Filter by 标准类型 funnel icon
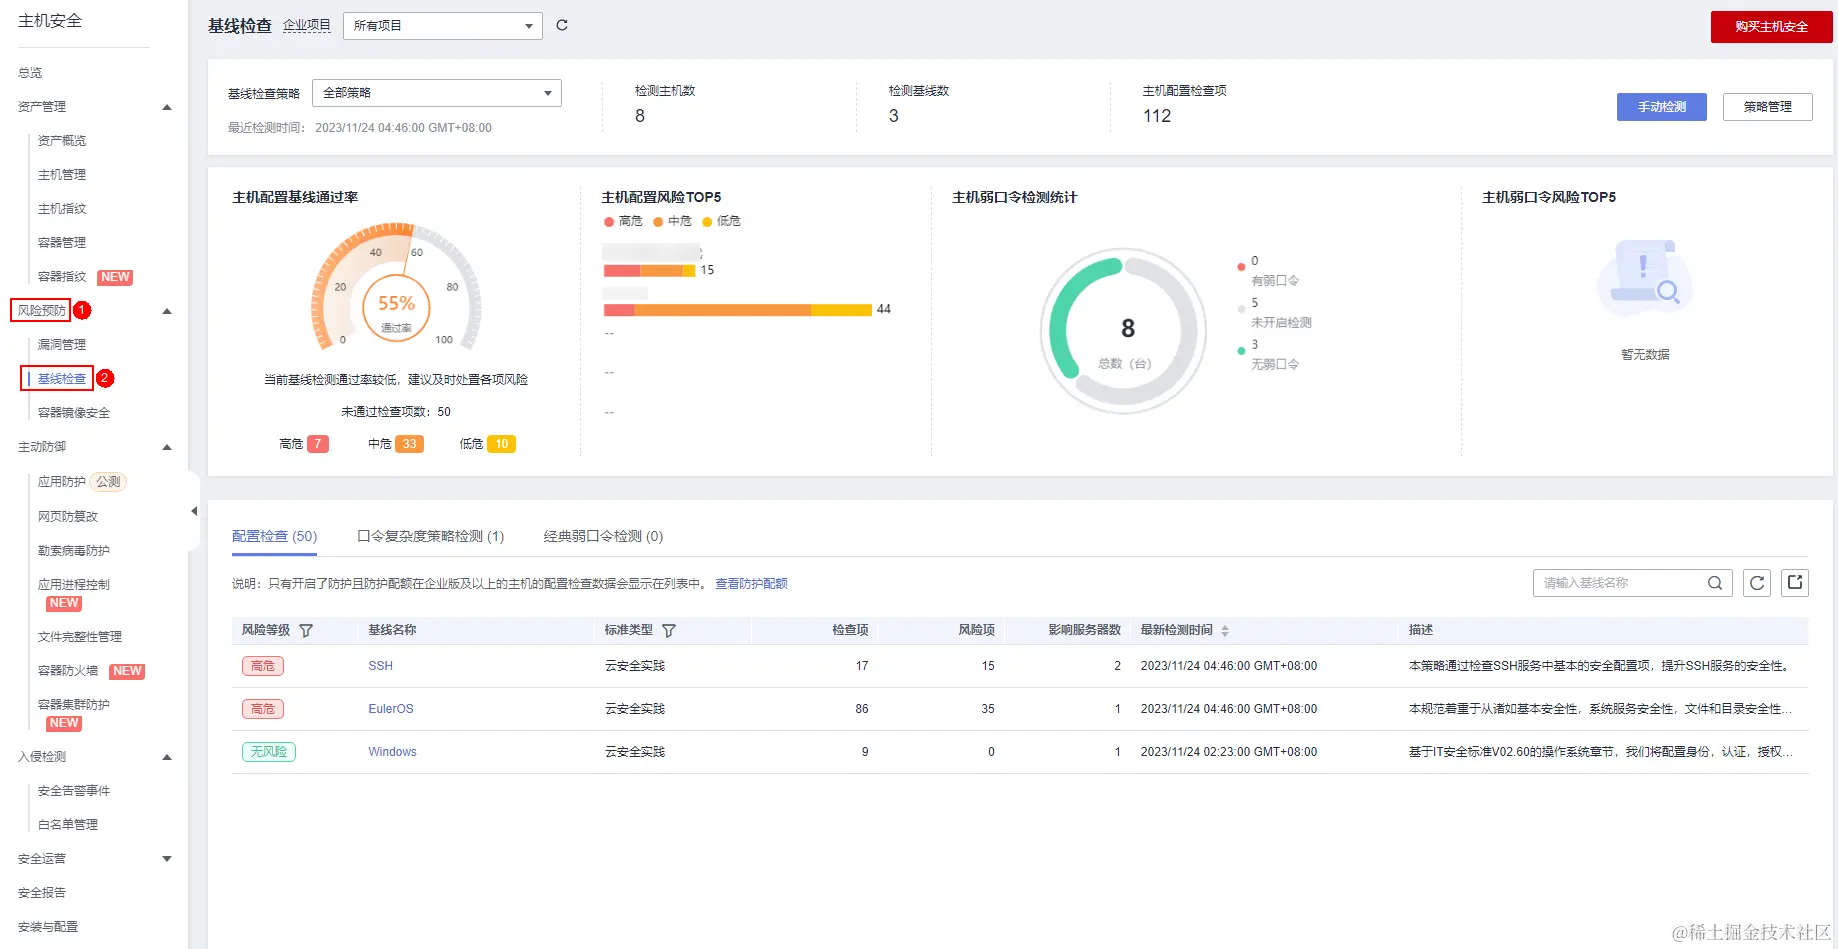 [x=669, y=630]
